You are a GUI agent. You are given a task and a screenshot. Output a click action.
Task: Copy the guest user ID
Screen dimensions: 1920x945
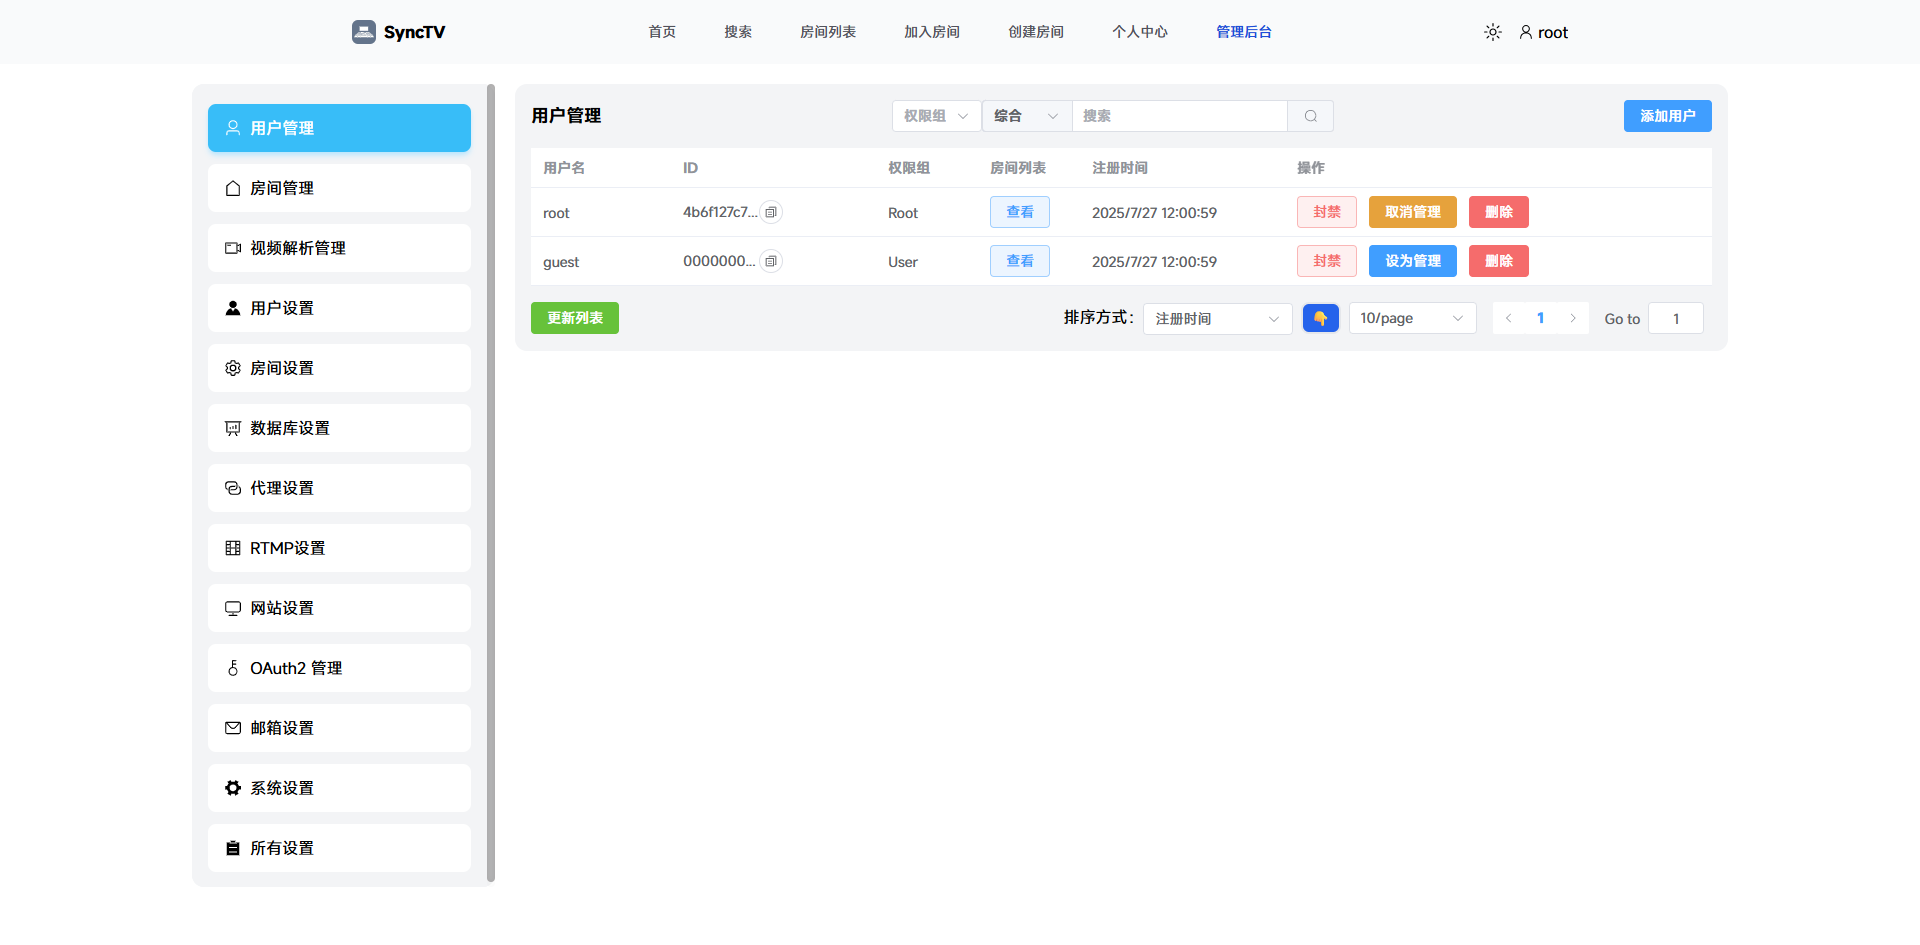771,261
